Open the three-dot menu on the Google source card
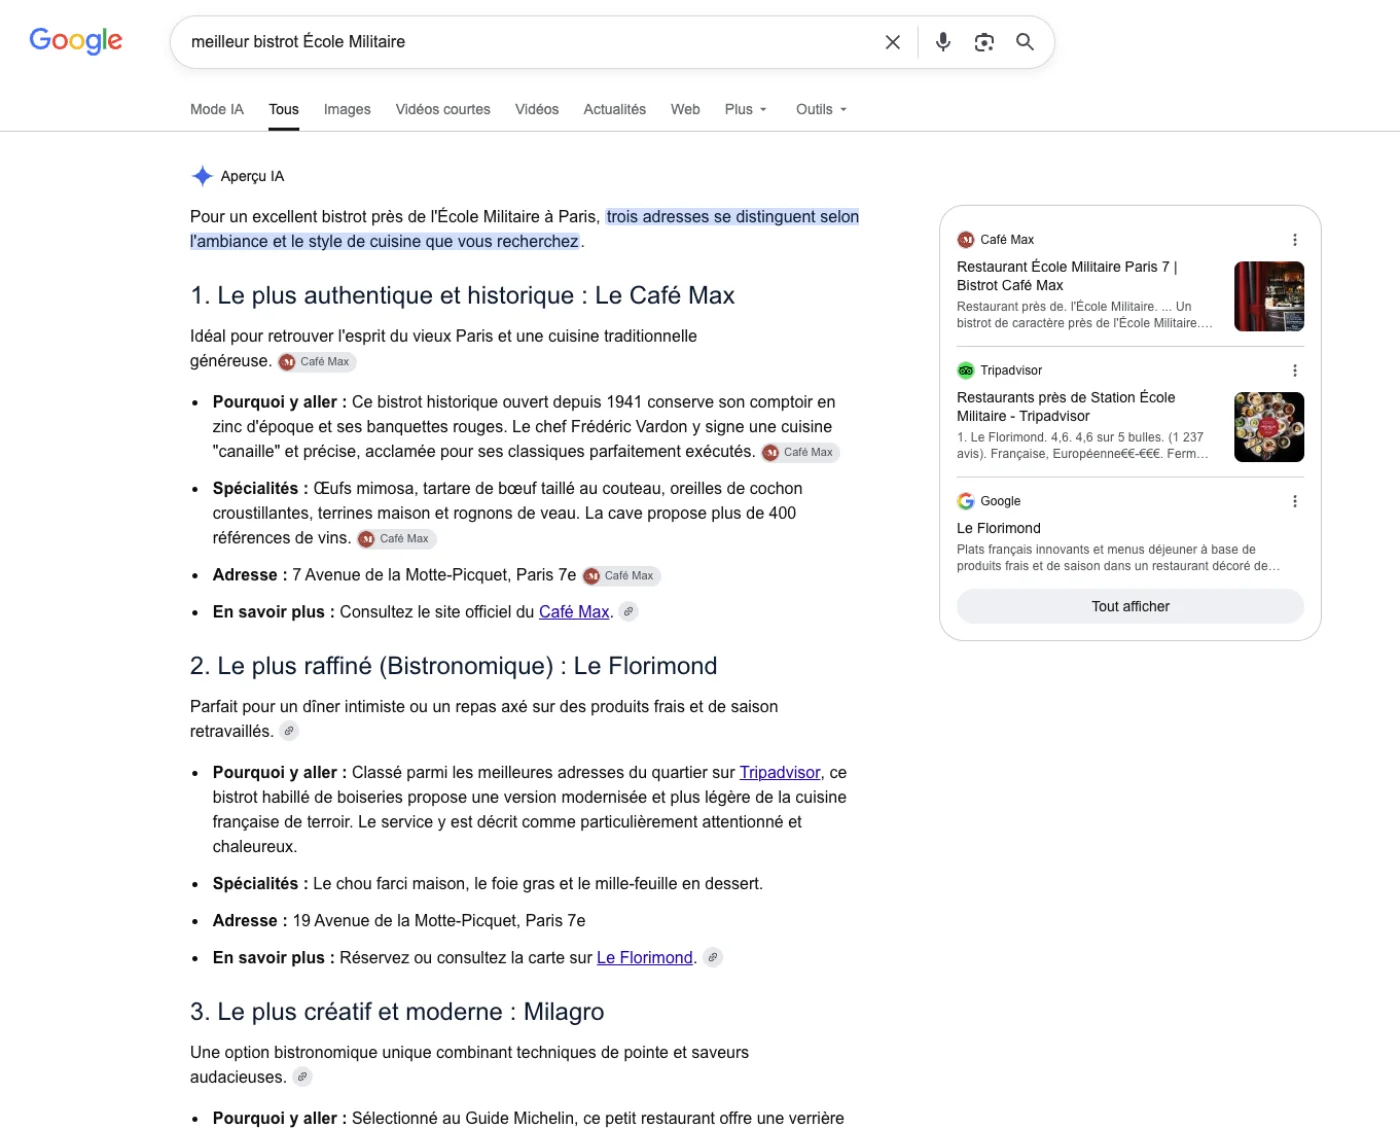 (x=1295, y=502)
